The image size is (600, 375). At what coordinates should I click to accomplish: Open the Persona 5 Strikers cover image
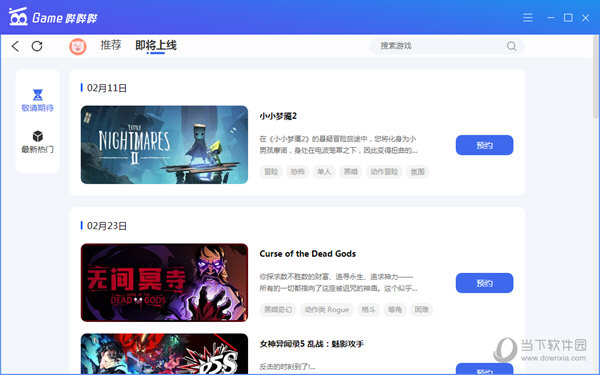[164, 354]
